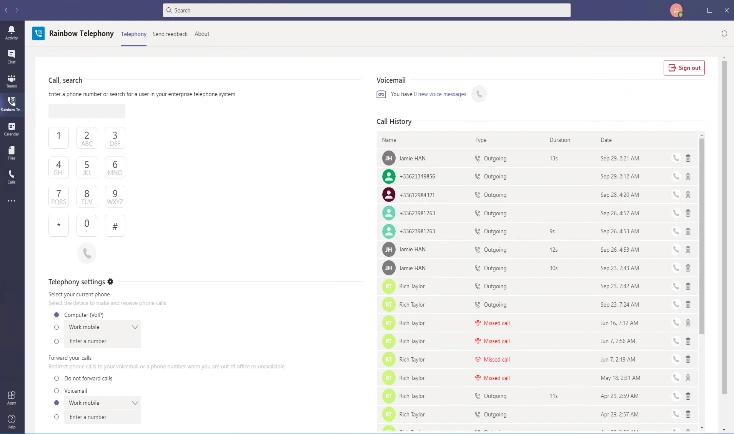Call back Rich Taylor Jun 7 2:19 AM missed call
The width and height of the screenshot is (734, 434).
pos(675,359)
